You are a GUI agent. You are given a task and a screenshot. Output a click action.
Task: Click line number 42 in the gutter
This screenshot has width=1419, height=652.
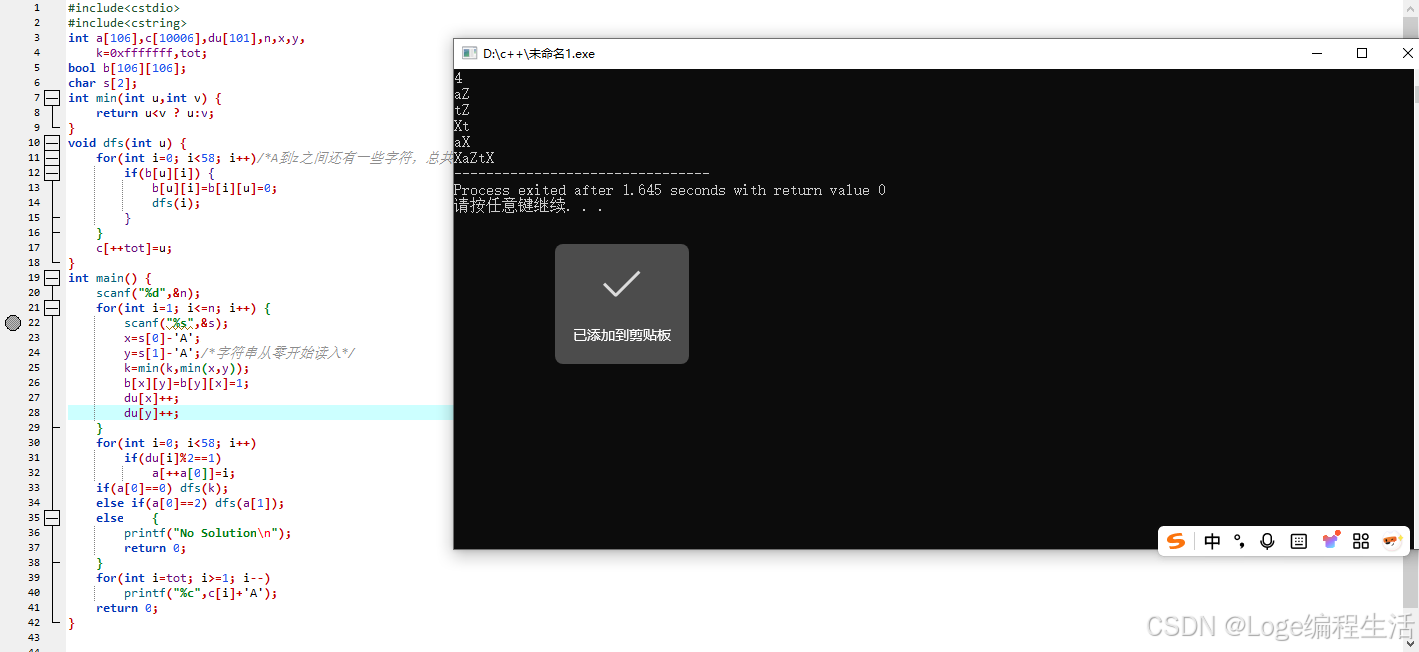[34, 623]
